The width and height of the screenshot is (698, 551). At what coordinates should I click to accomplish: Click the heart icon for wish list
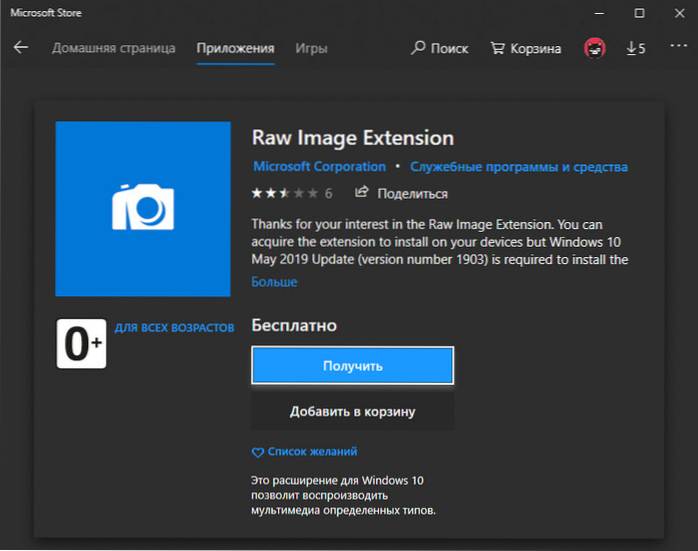(x=257, y=452)
